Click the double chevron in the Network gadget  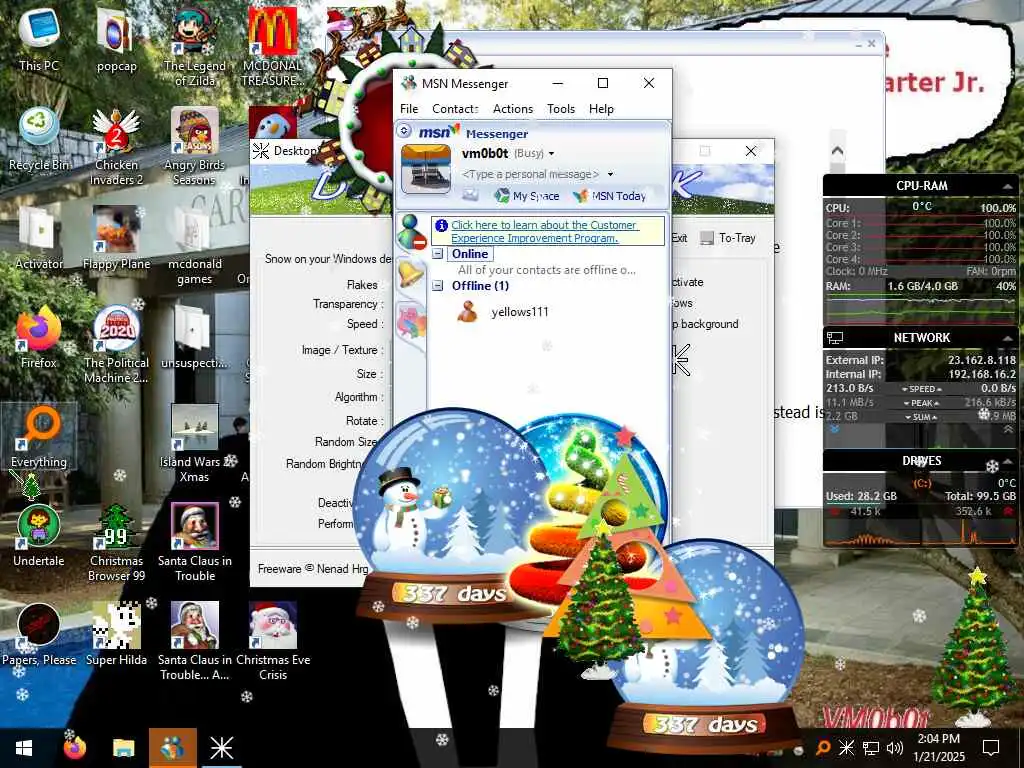click(1008, 429)
